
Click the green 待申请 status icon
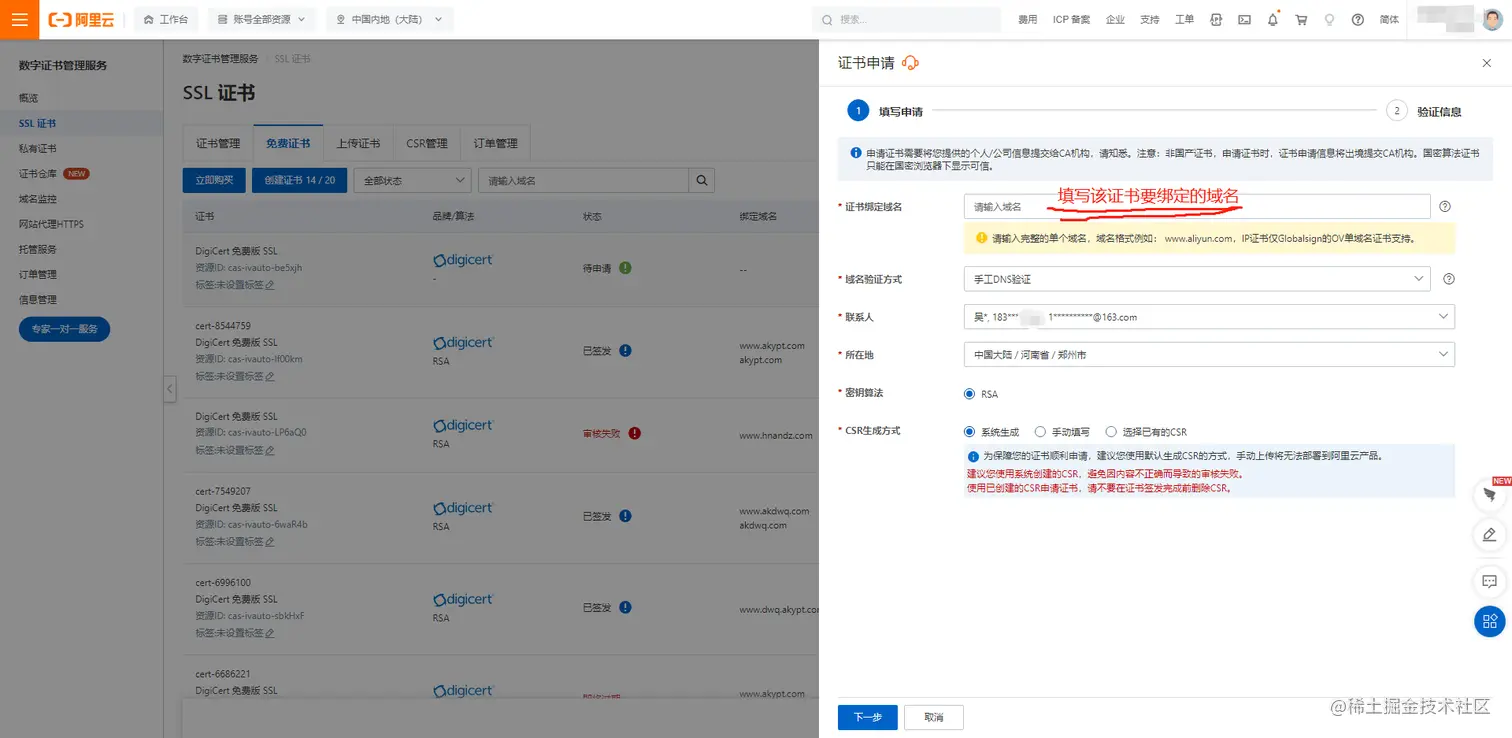(625, 268)
